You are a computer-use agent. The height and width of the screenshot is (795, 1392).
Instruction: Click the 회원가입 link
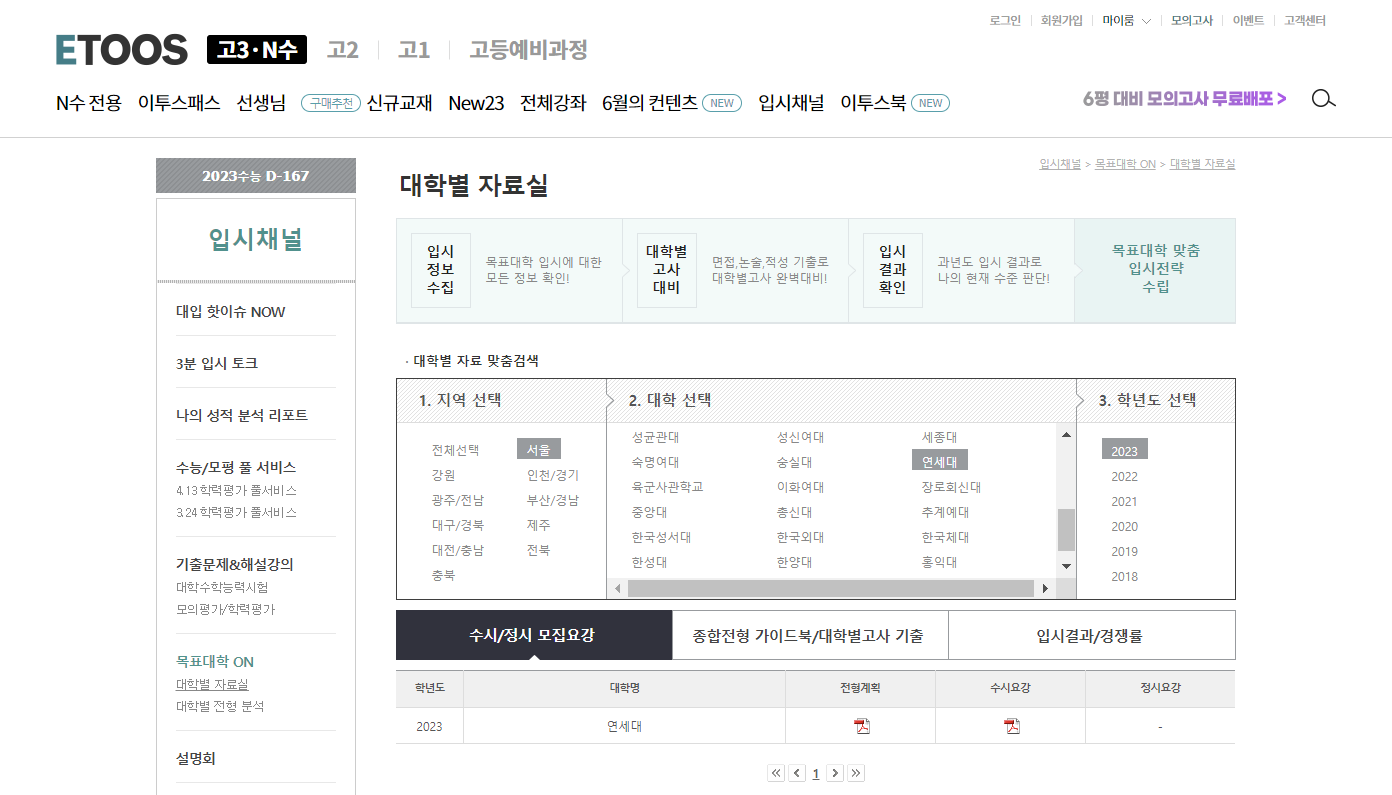point(1062,20)
